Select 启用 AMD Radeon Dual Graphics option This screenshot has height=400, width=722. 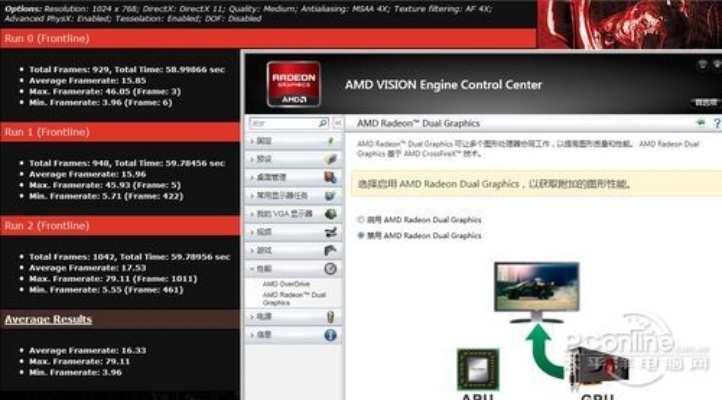coord(361,219)
